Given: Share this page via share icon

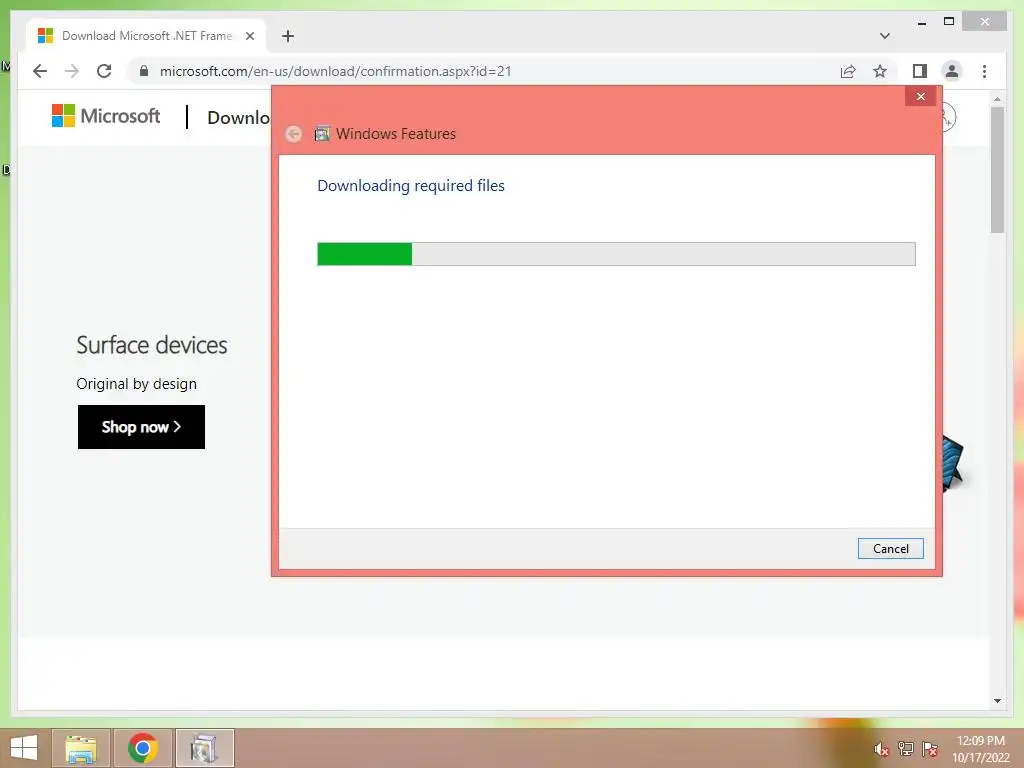Looking at the screenshot, I should [x=848, y=71].
